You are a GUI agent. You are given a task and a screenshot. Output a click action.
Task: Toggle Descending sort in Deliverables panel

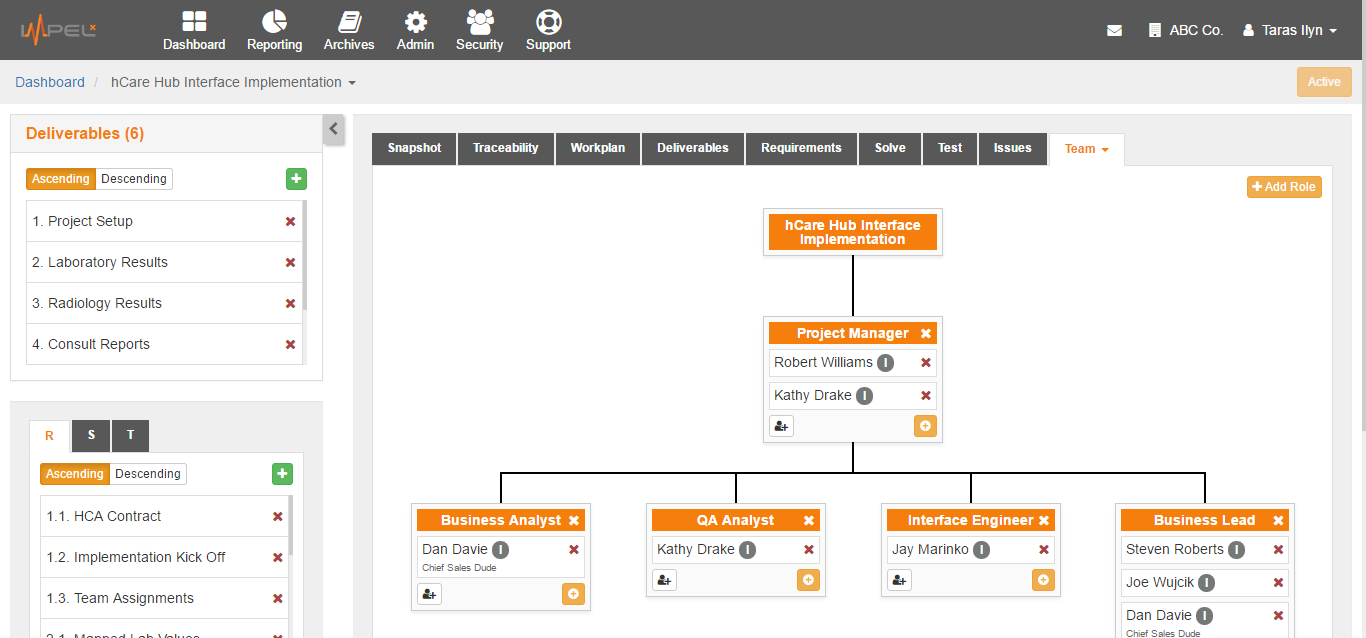(x=134, y=179)
